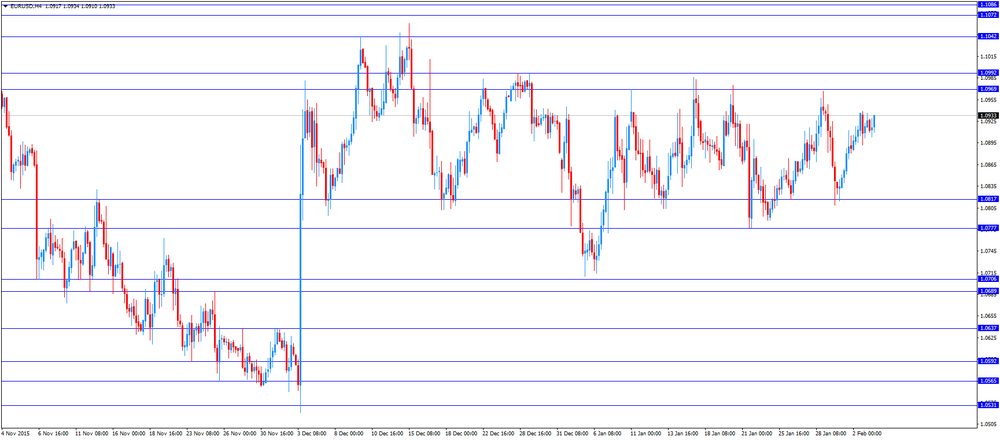Select the 1.0817 support line label
This screenshot has width=1000, height=440.
click(987, 199)
